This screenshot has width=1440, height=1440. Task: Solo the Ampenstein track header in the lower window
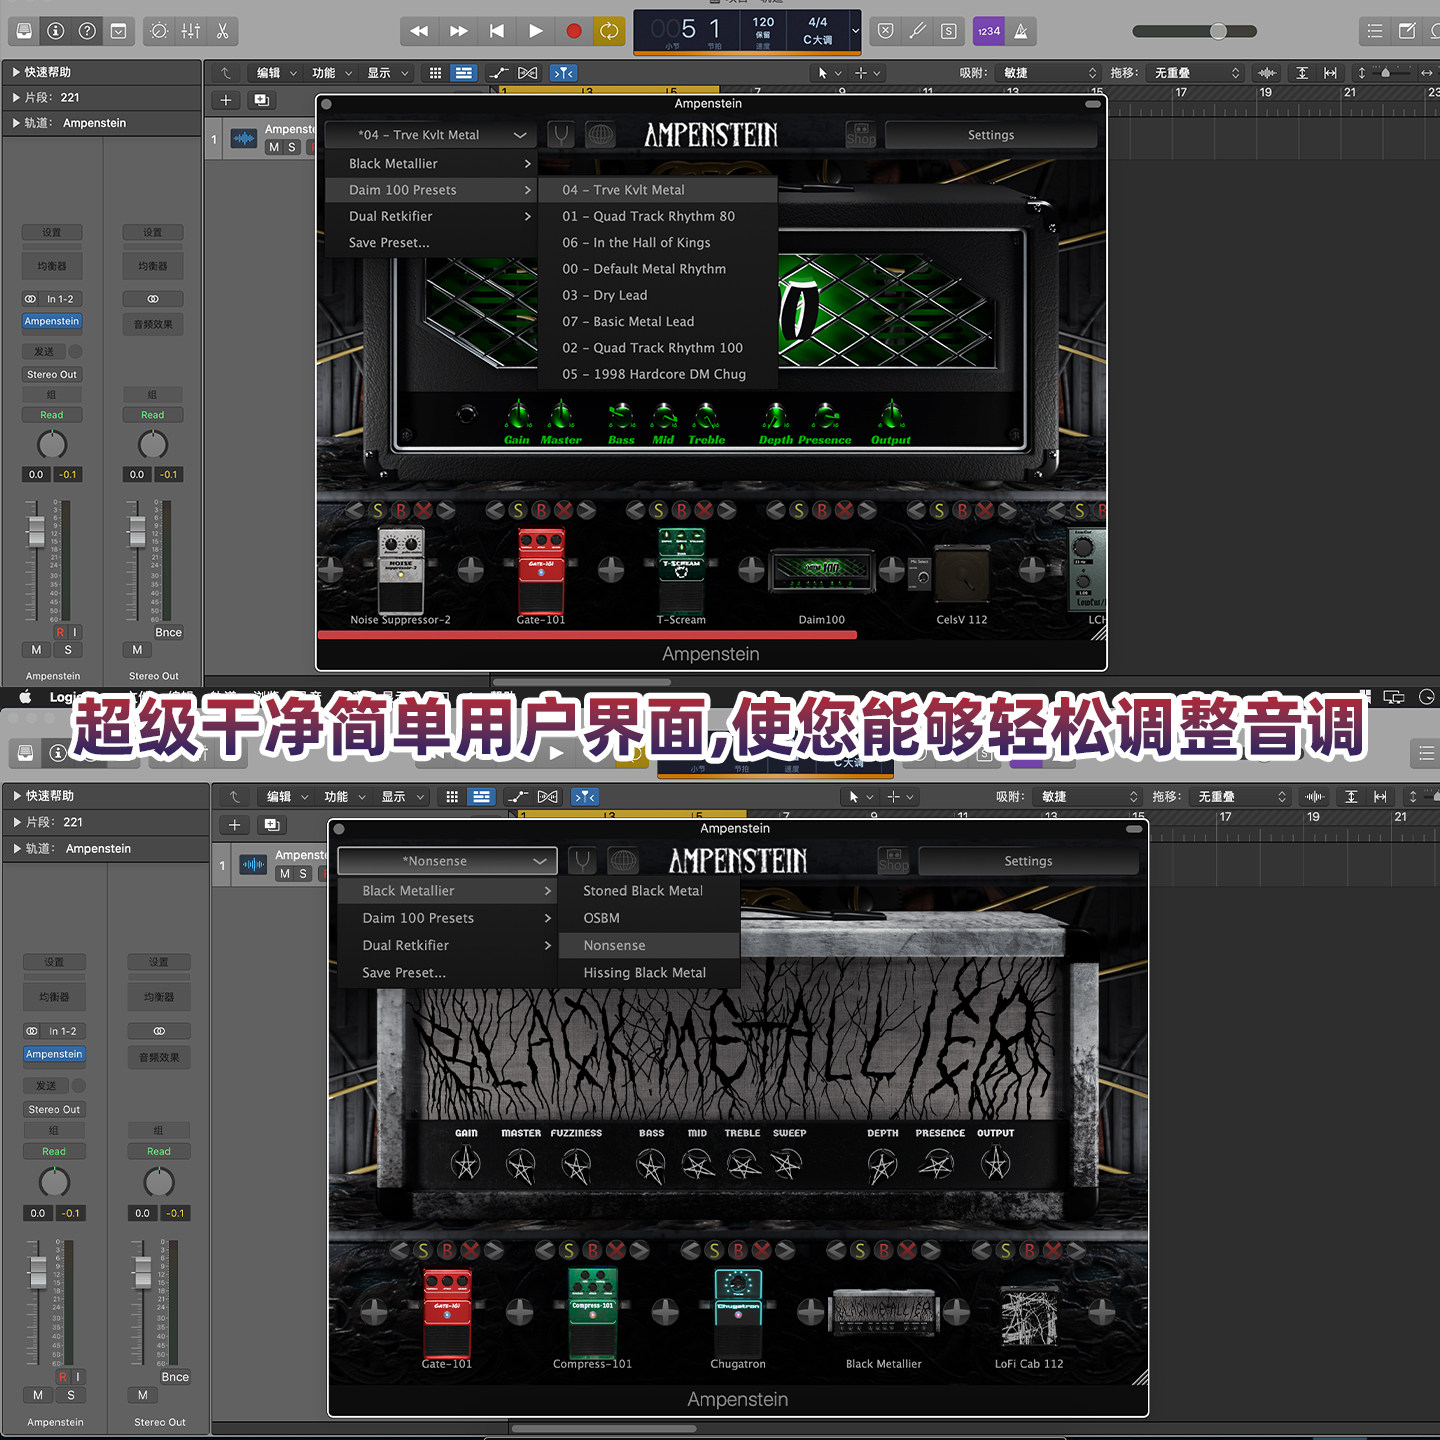[x=303, y=874]
